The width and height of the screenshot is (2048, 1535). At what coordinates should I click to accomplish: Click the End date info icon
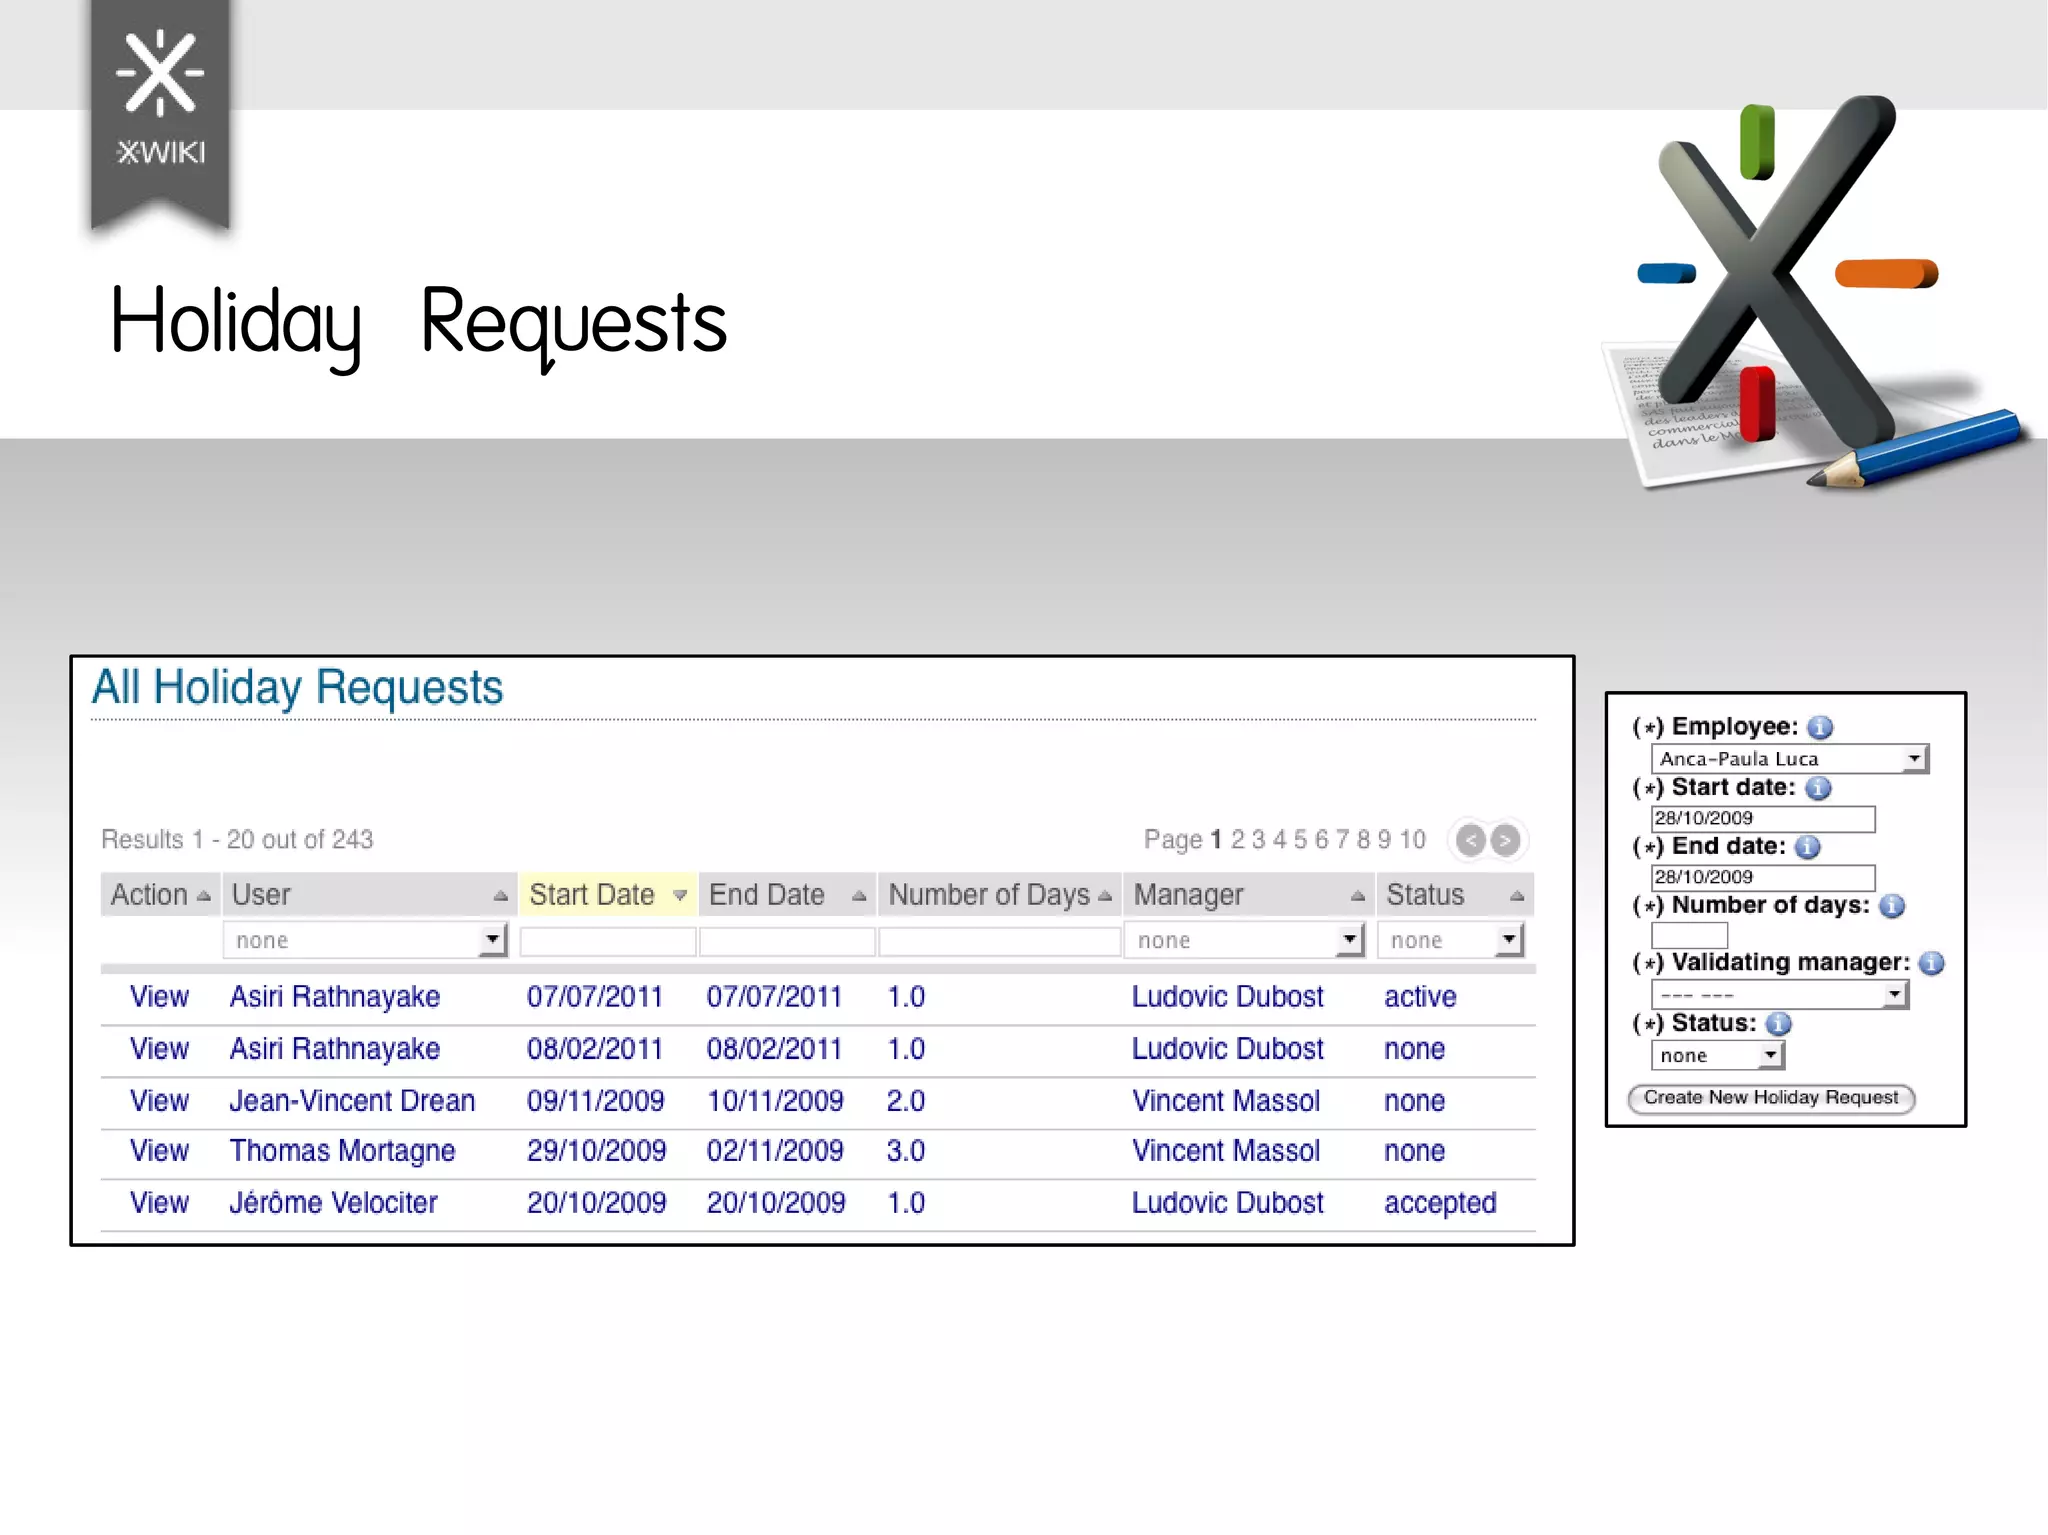(x=1807, y=847)
